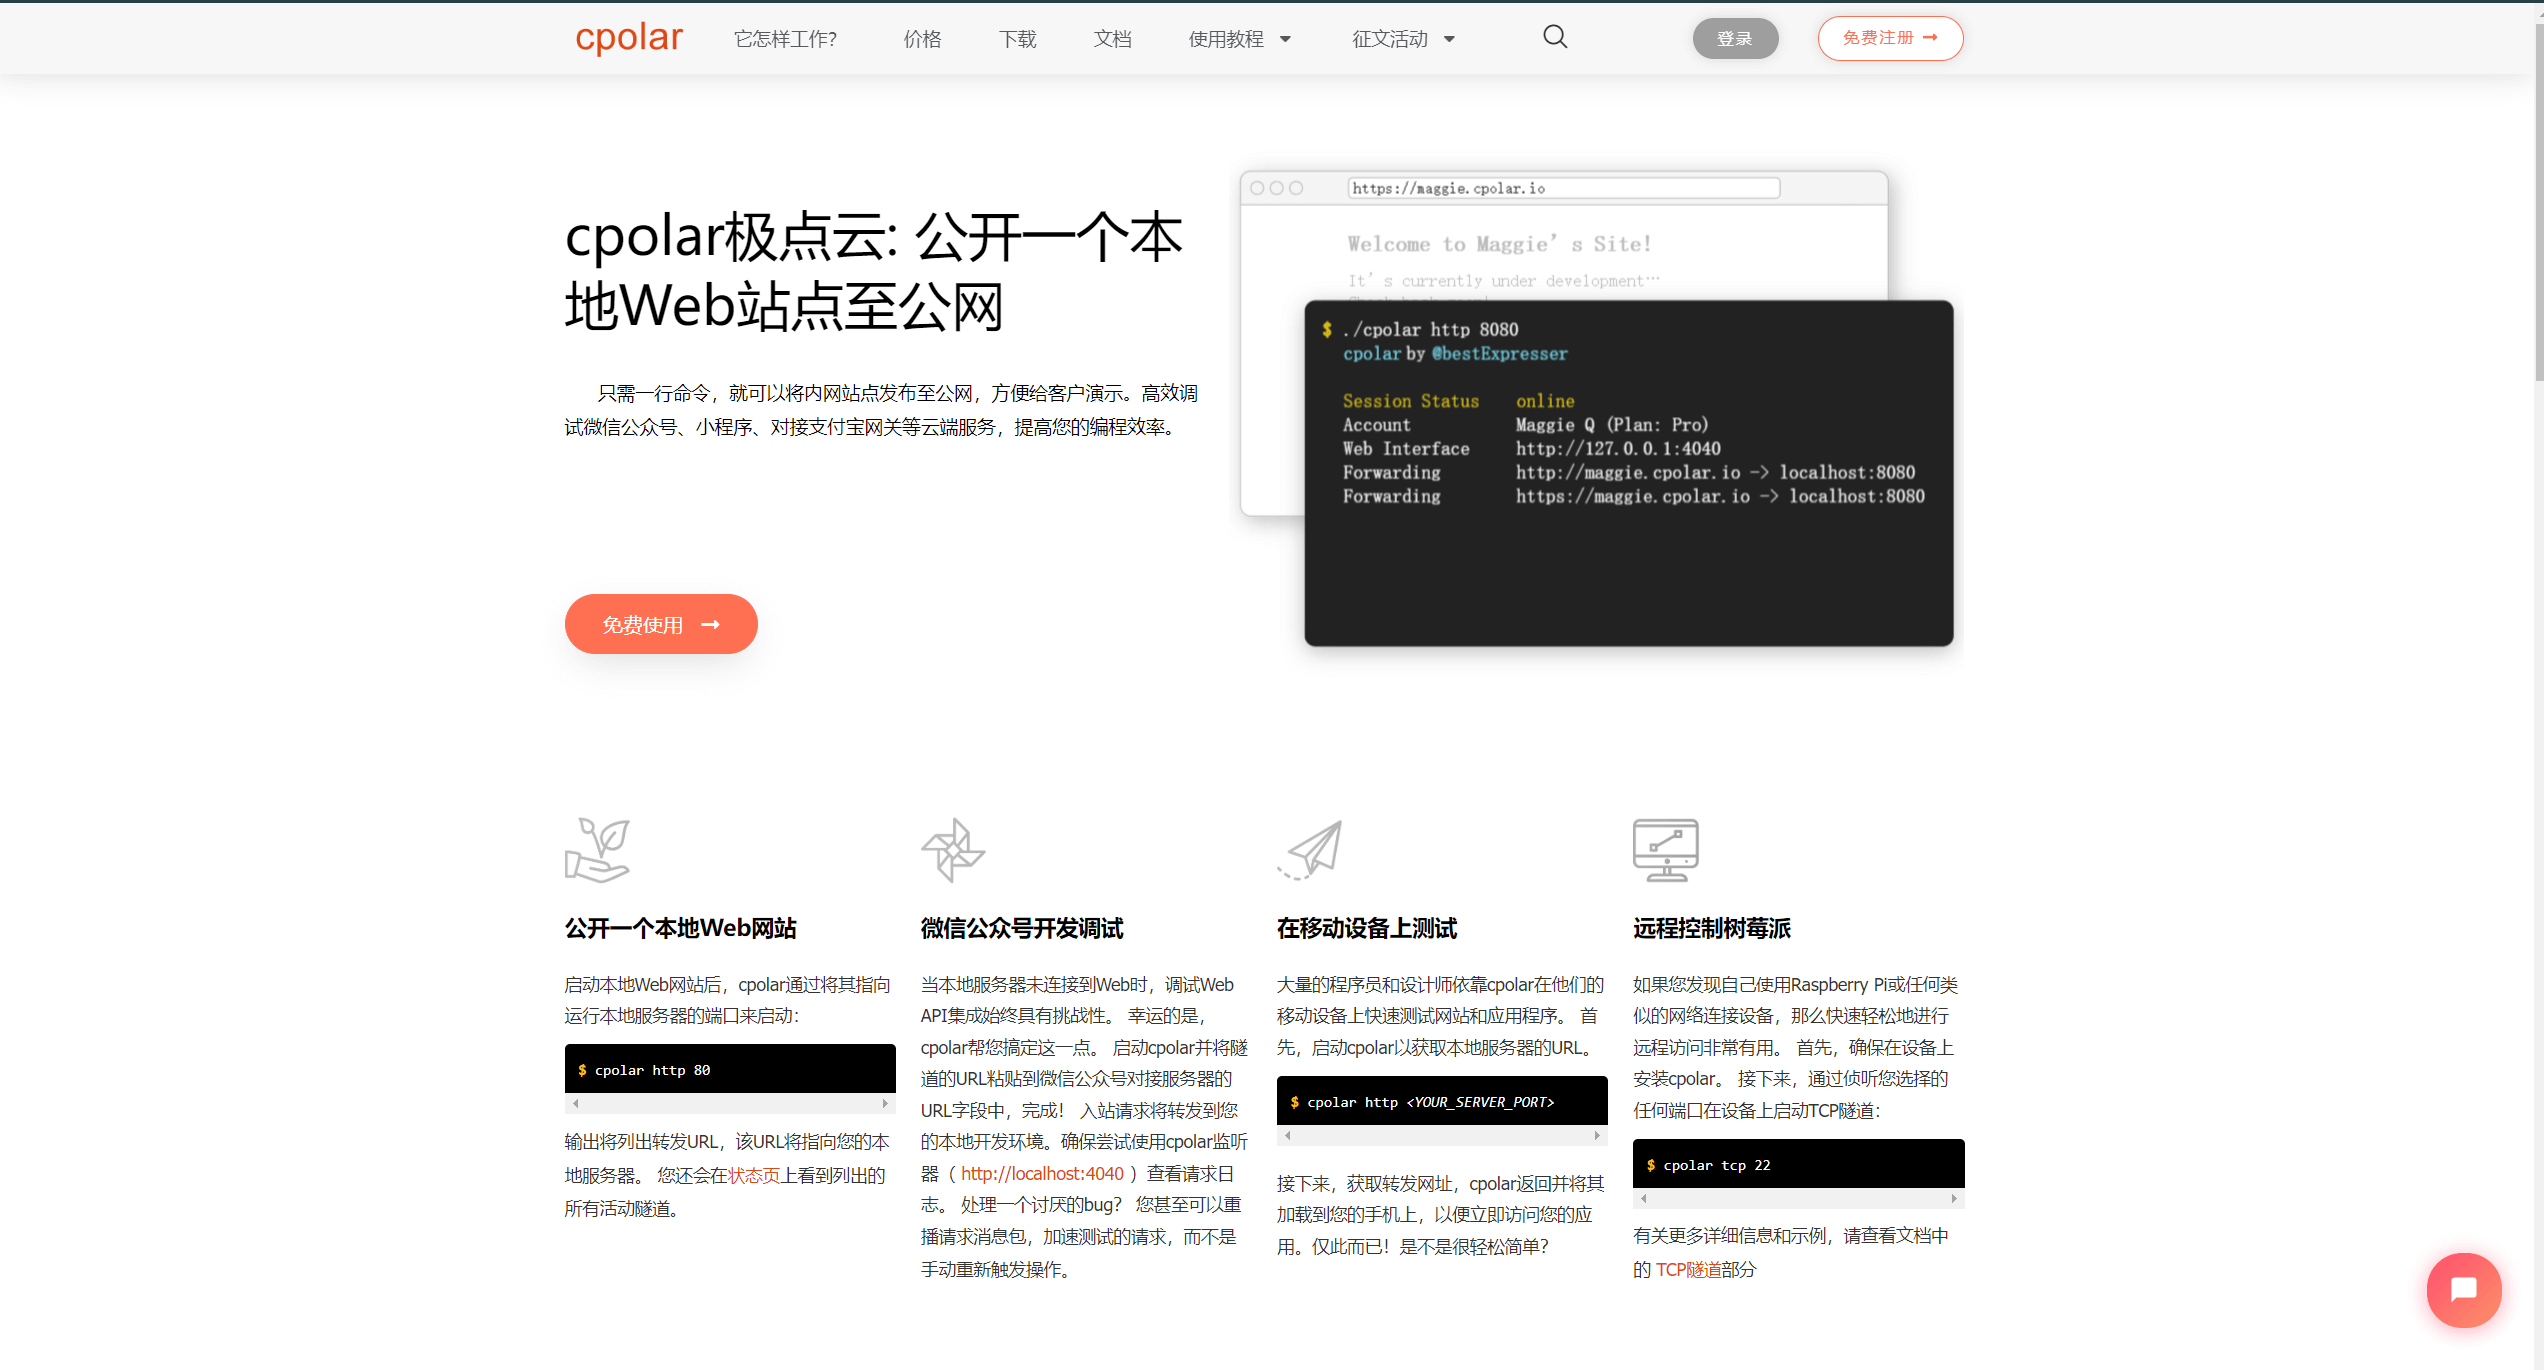This screenshot has height=1370, width=2544.
Task: Click the 免费注册 register button
Action: click(x=1890, y=38)
